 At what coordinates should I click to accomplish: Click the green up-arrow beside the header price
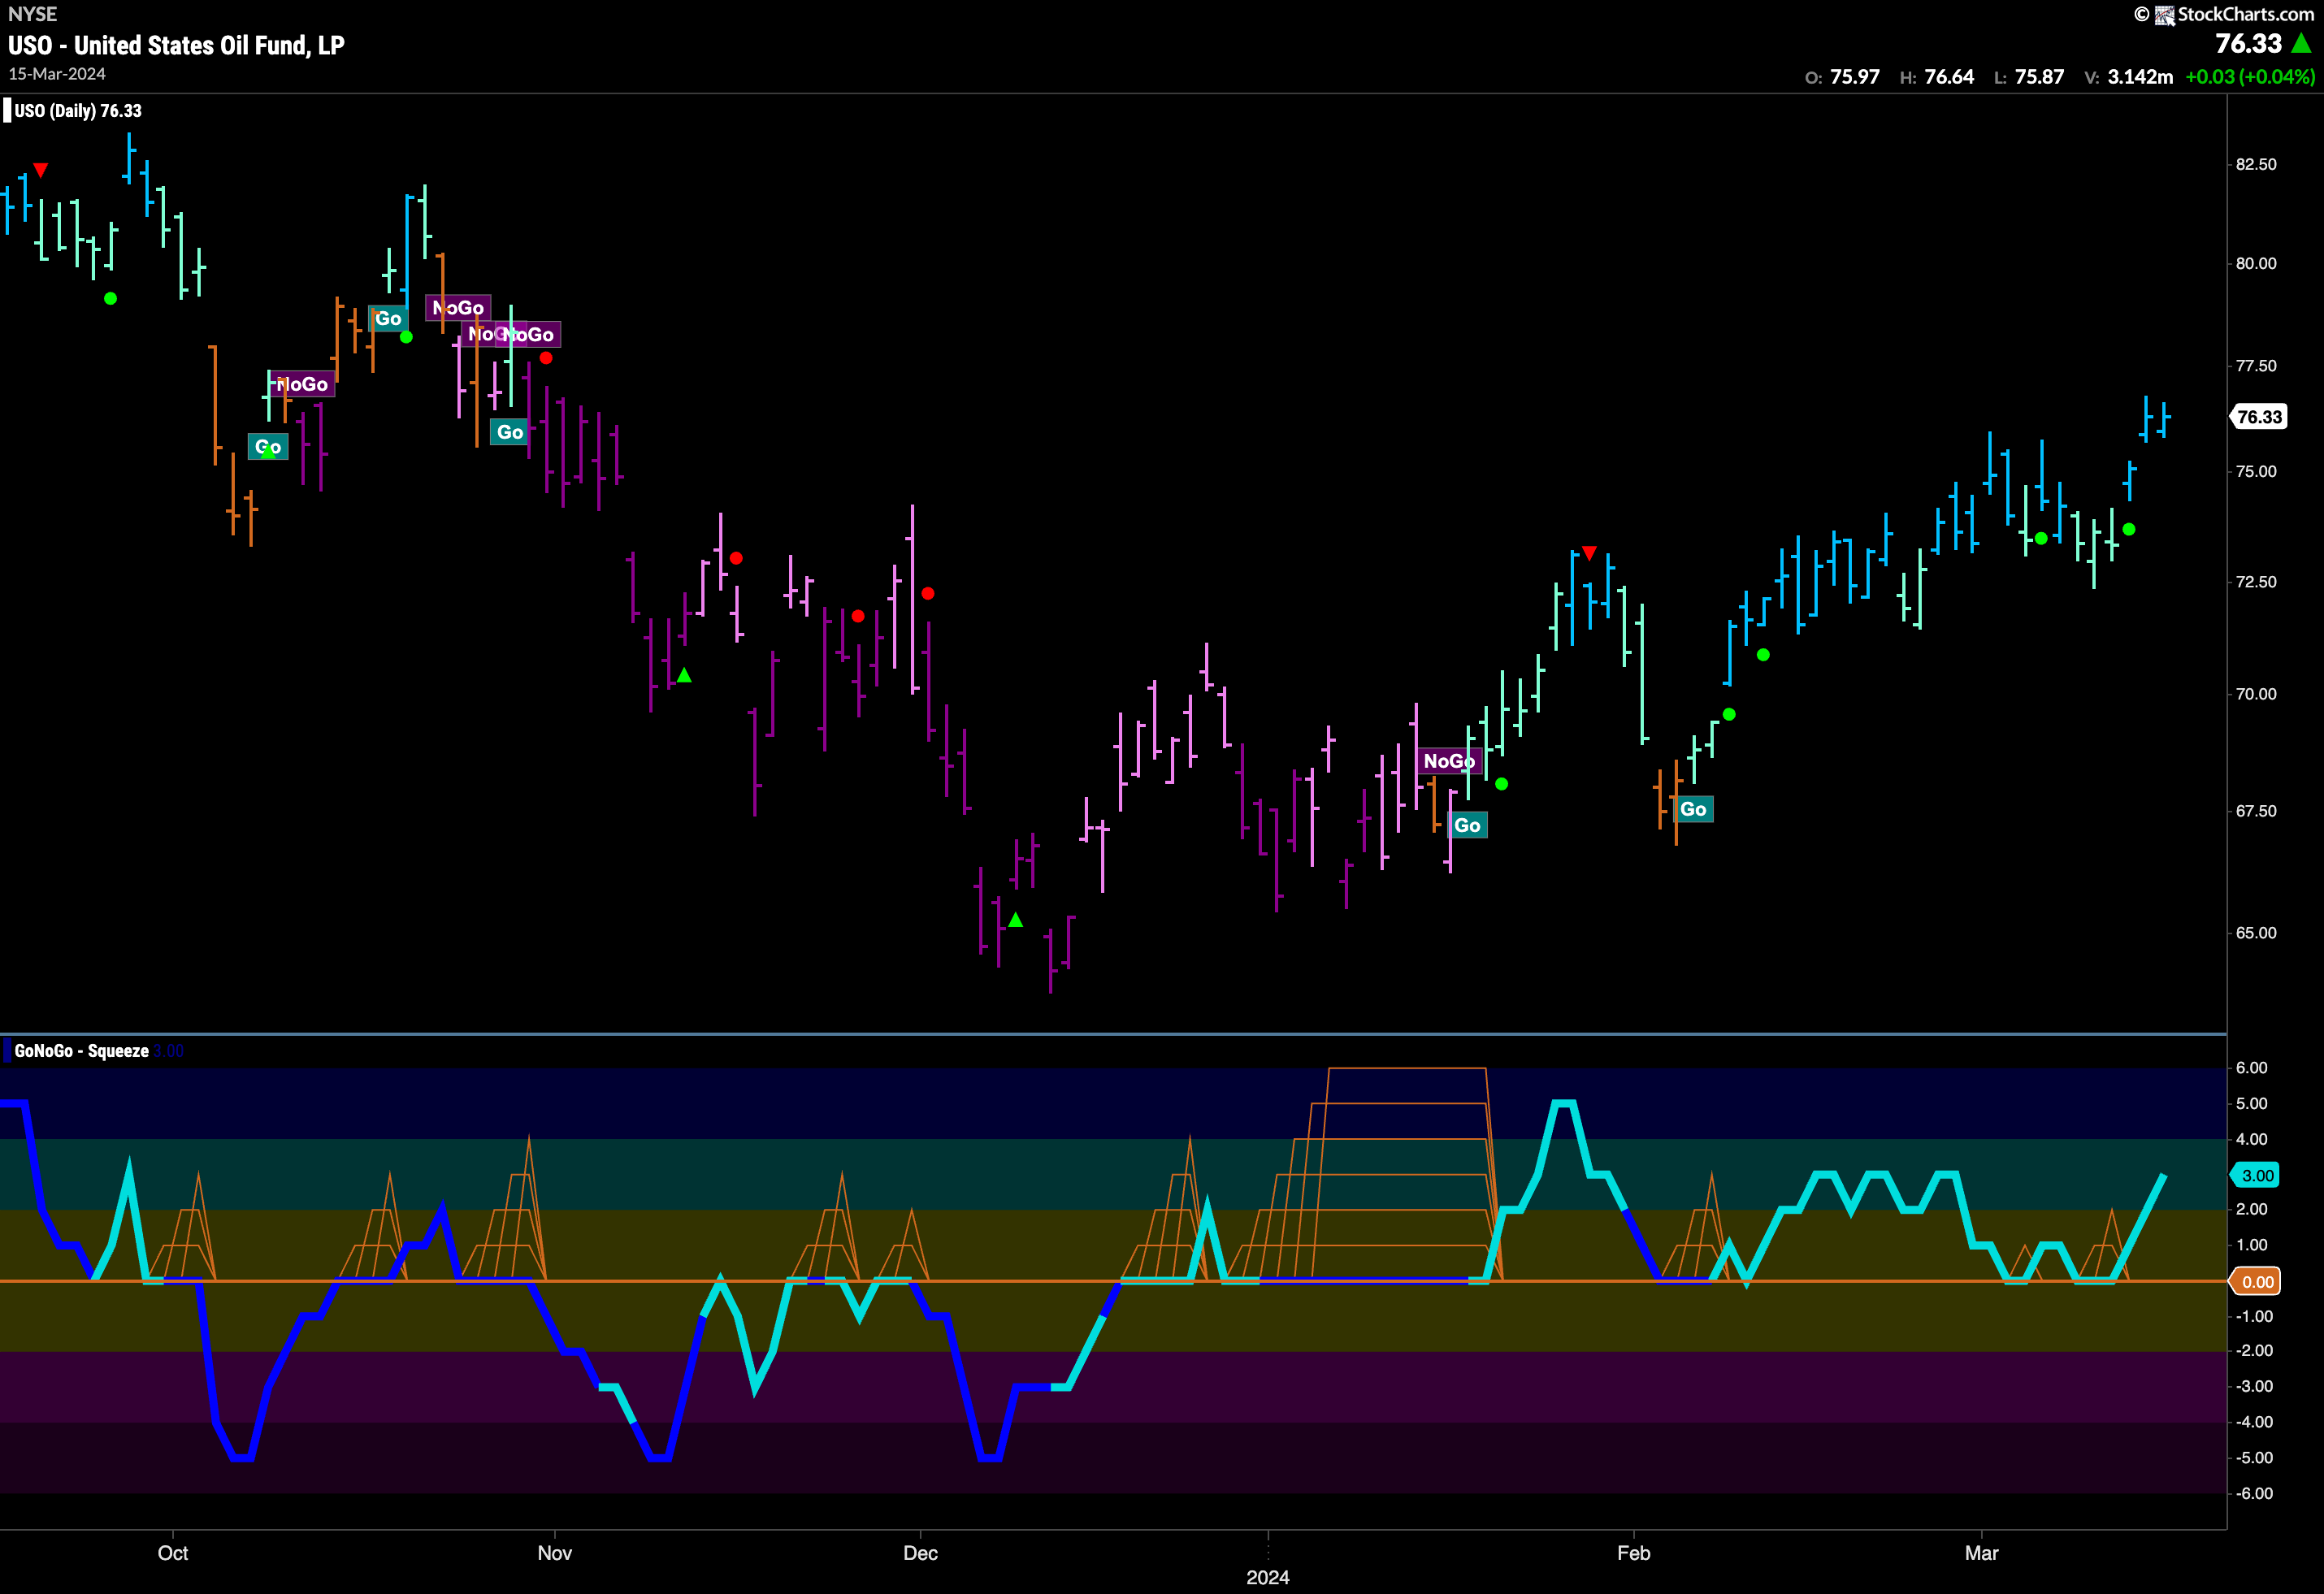pos(2300,44)
